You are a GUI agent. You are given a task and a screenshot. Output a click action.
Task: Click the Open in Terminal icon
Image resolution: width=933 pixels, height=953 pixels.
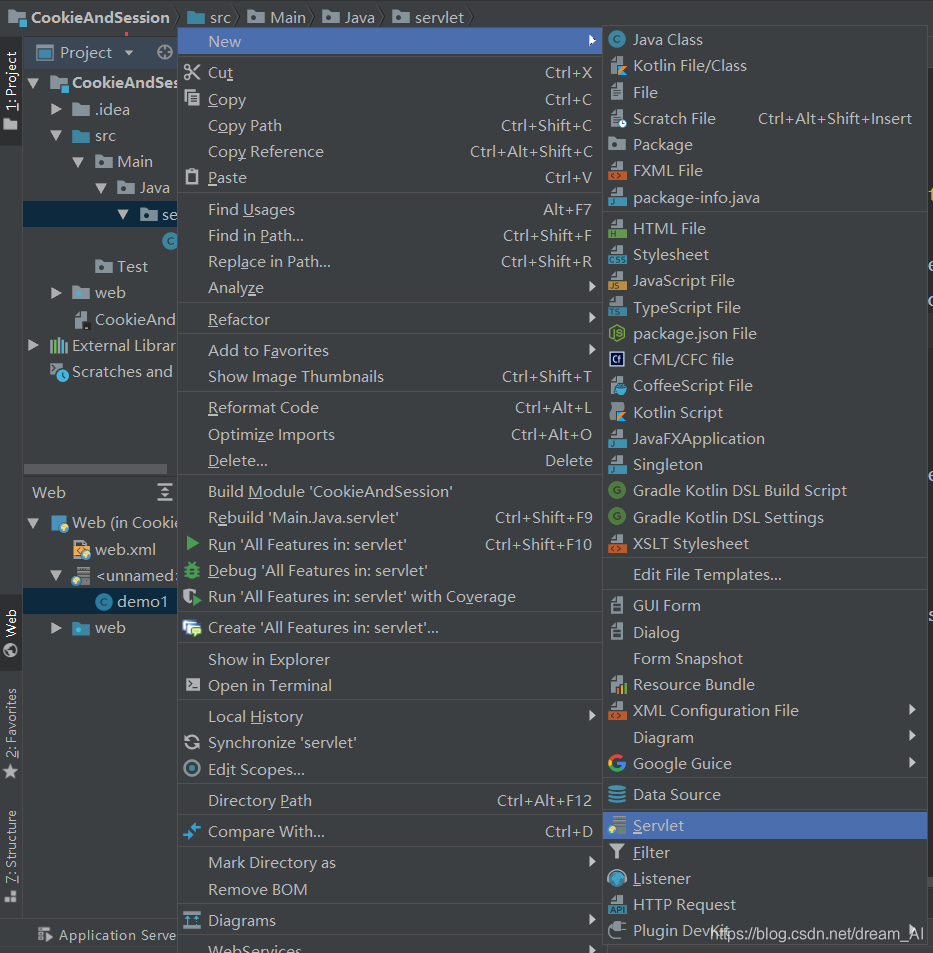pyautogui.click(x=193, y=685)
